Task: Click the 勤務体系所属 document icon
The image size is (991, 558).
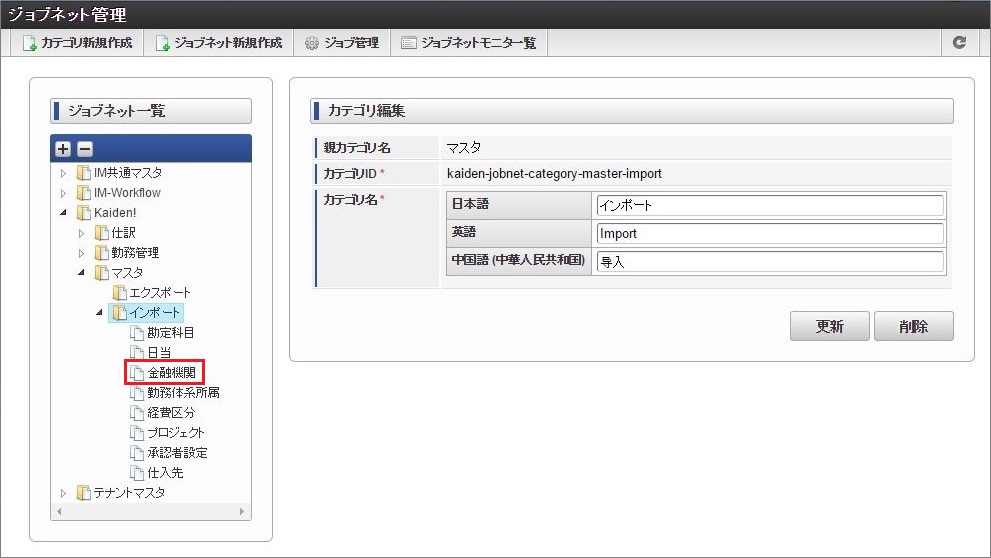Action: [x=137, y=392]
